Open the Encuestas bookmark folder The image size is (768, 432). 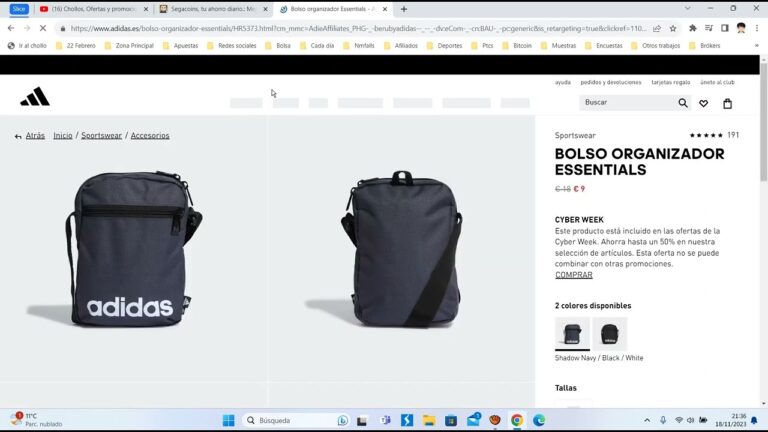click(x=604, y=46)
